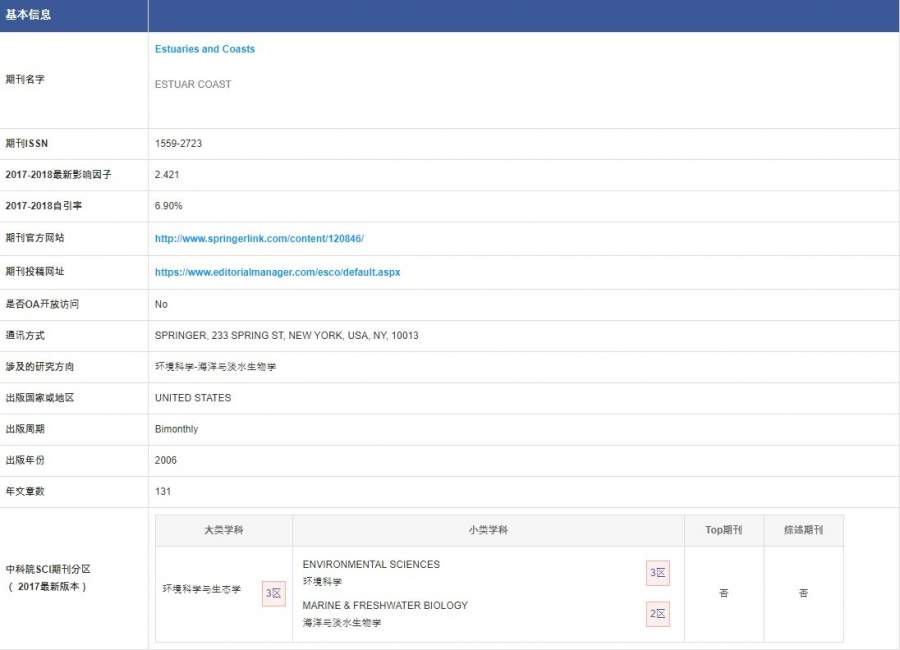Click the ENVIRONMENTAL SCIENCES subcategory text
The image size is (900, 650).
pos(371,564)
